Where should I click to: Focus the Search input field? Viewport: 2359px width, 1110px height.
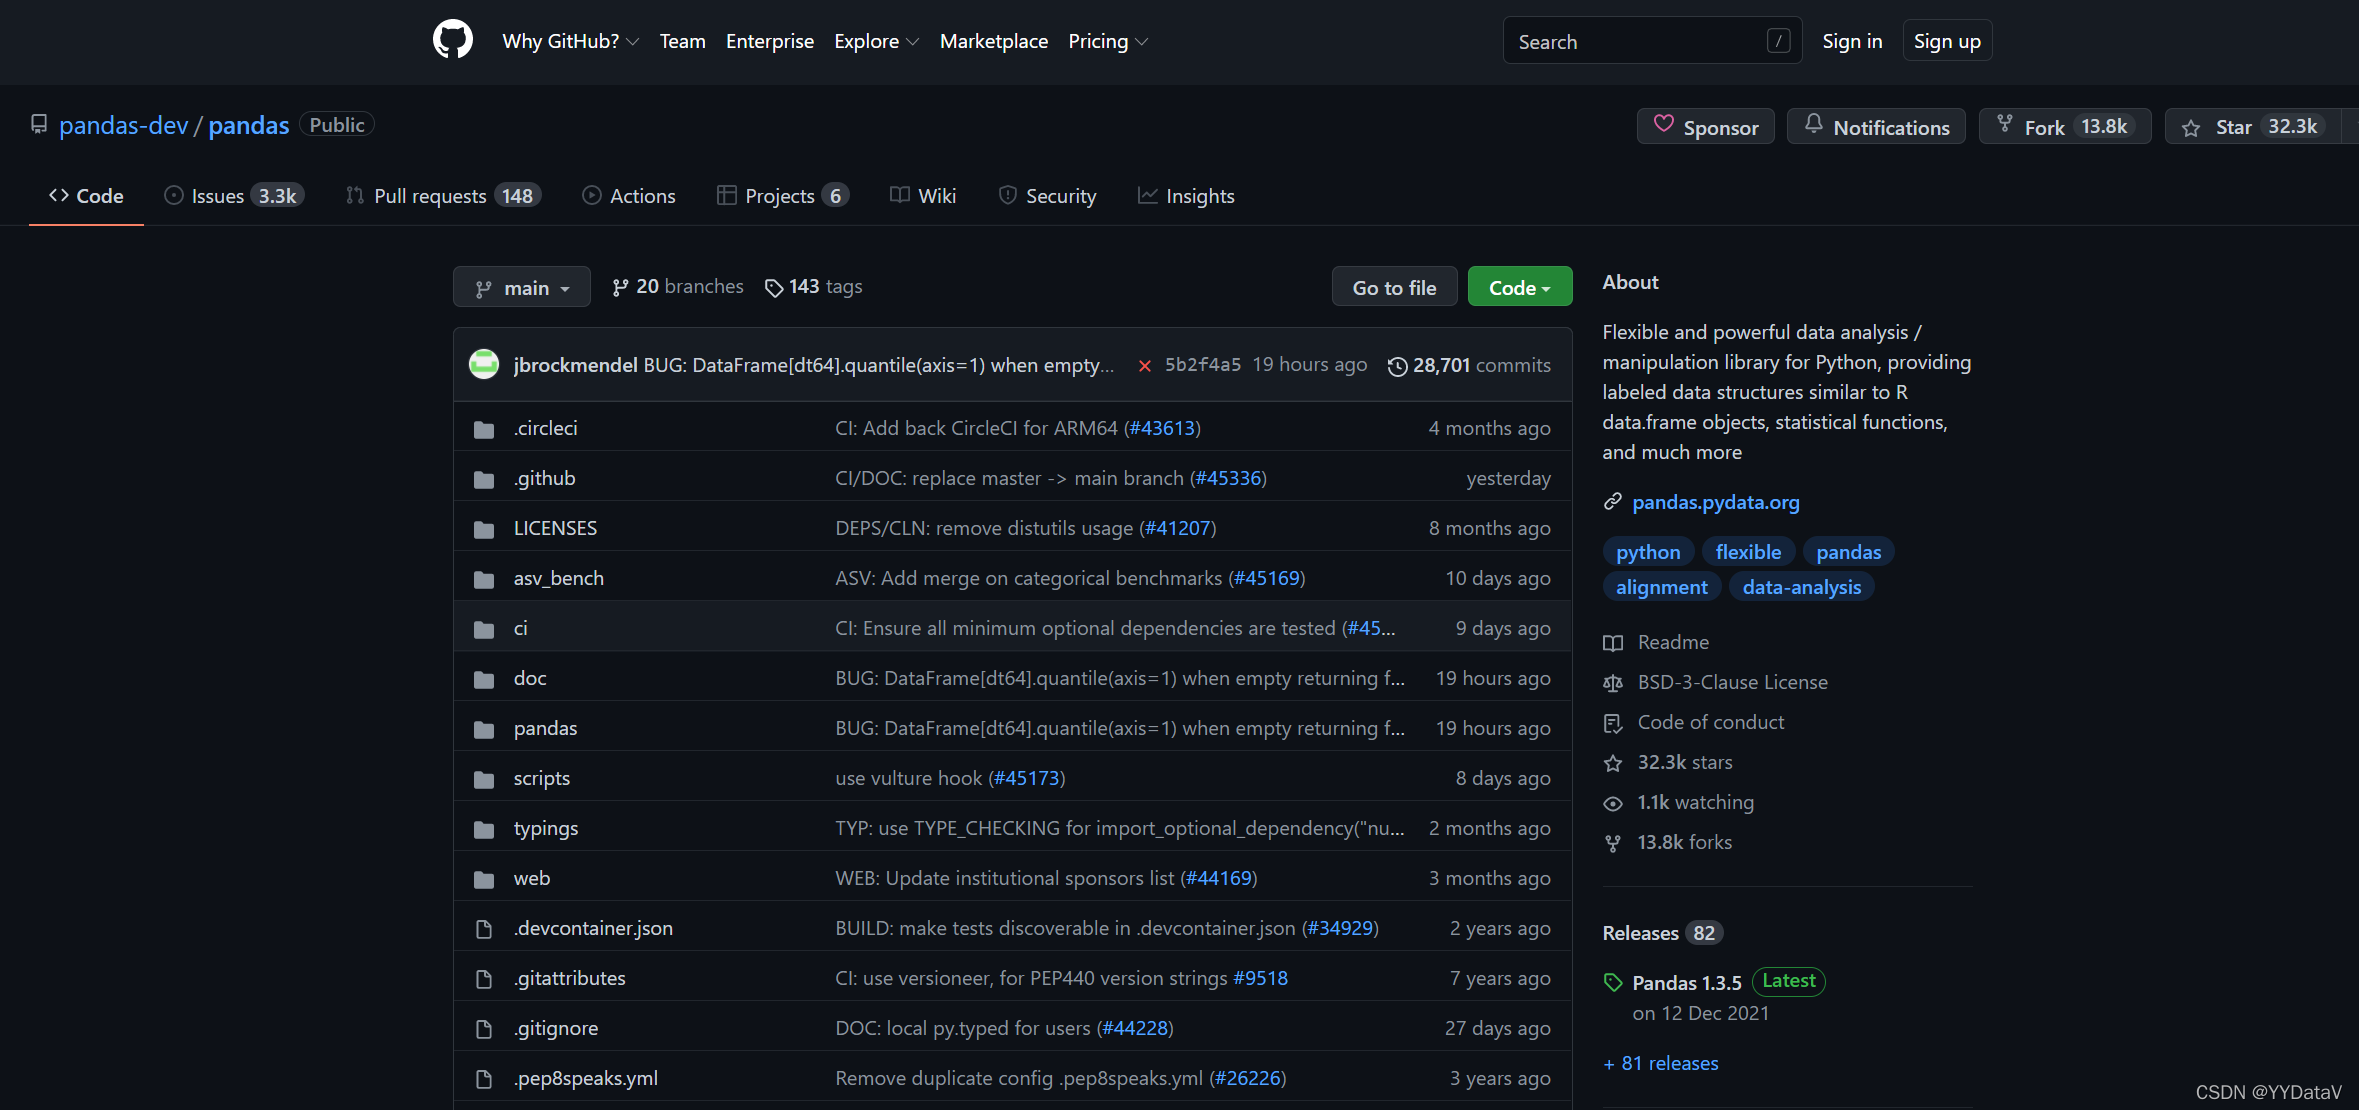click(x=1652, y=41)
